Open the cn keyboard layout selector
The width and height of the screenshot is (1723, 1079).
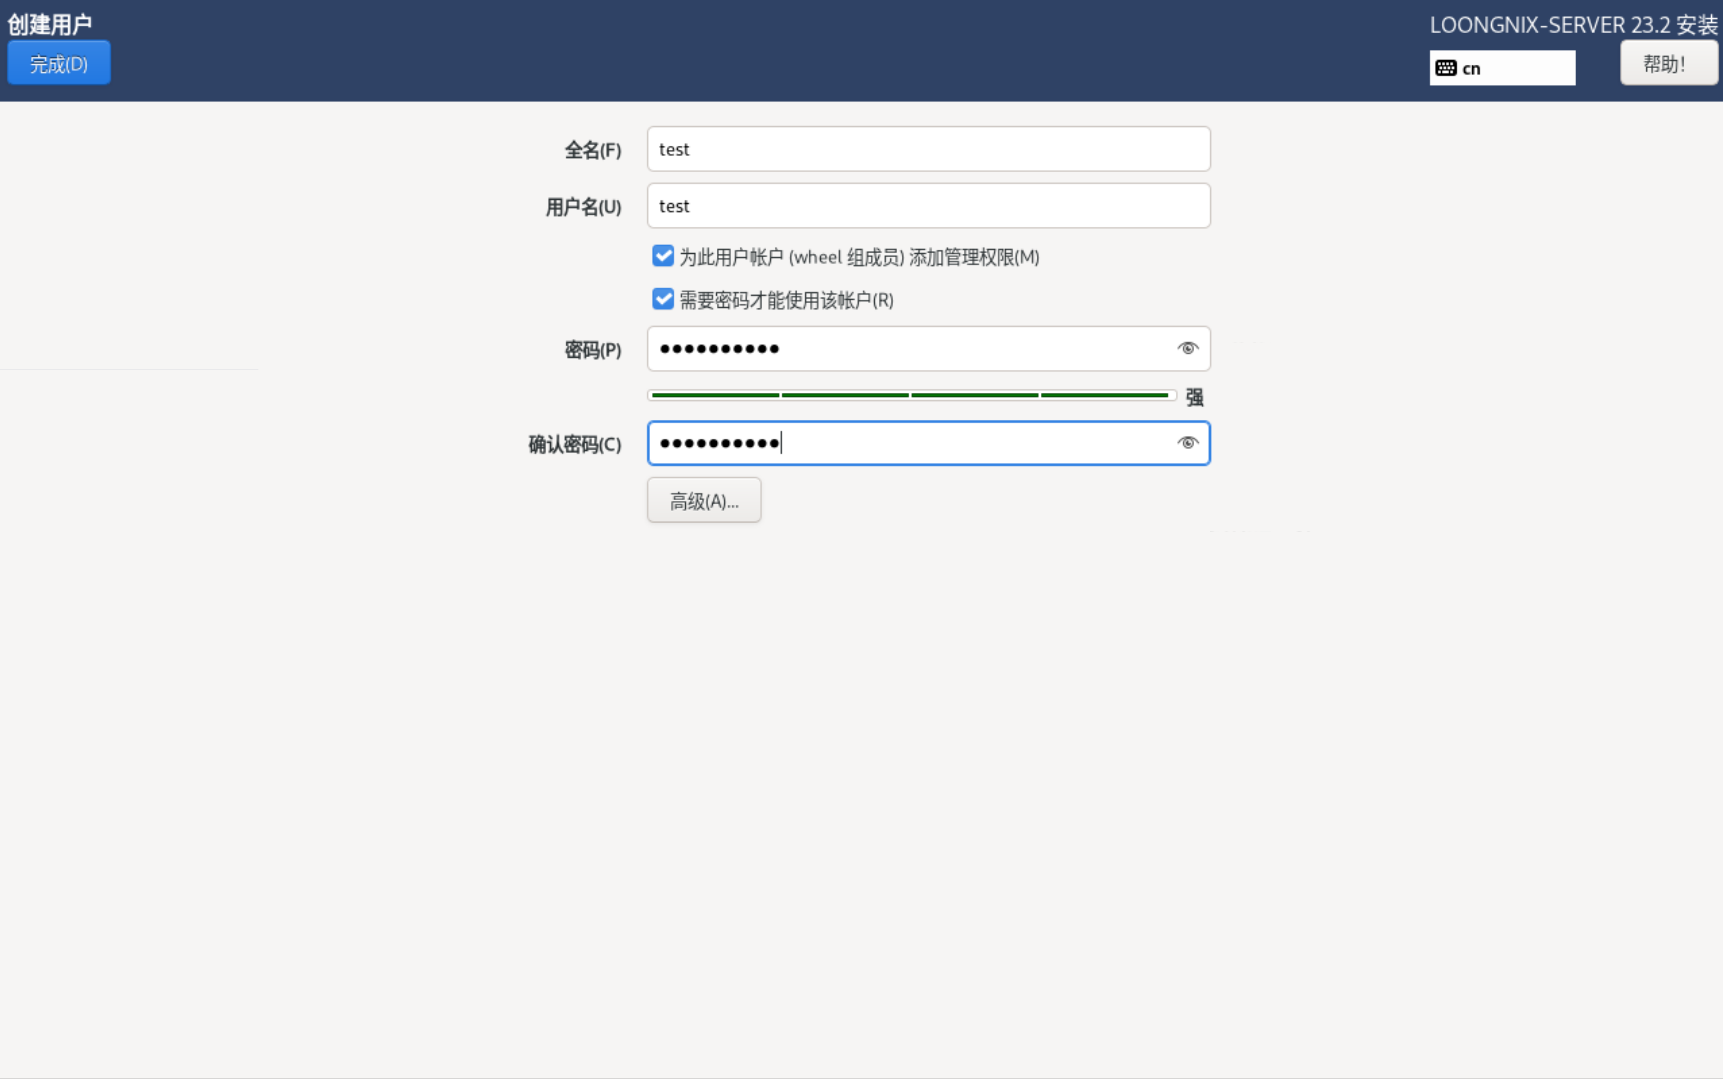click(x=1502, y=68)
